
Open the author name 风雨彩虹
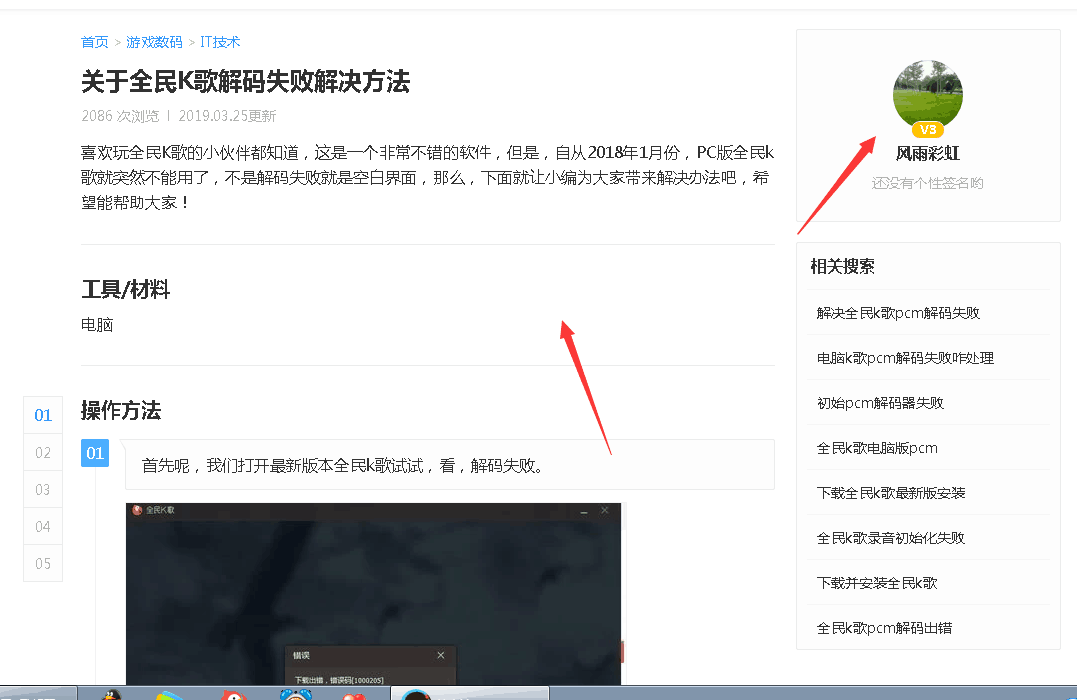click(x=927, y=153)
